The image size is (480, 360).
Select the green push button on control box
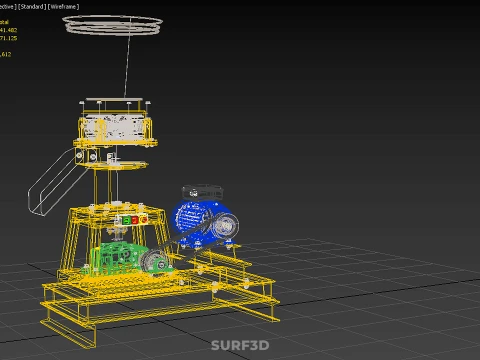coord(126,220)
